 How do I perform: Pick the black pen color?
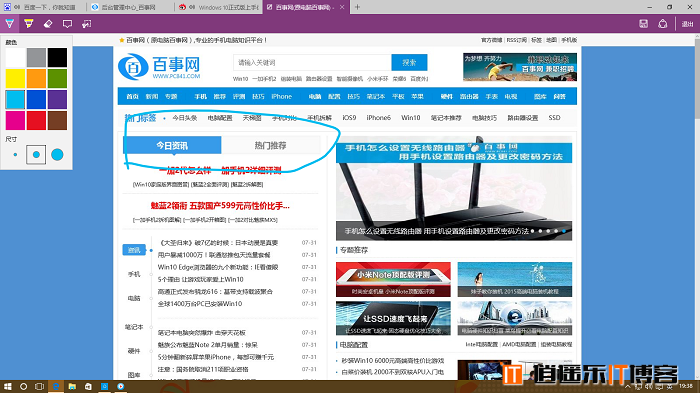58,58
